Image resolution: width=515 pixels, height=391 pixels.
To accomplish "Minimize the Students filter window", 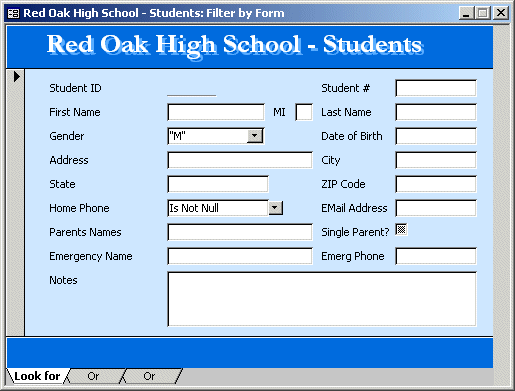I will click(x=466, y=13).
